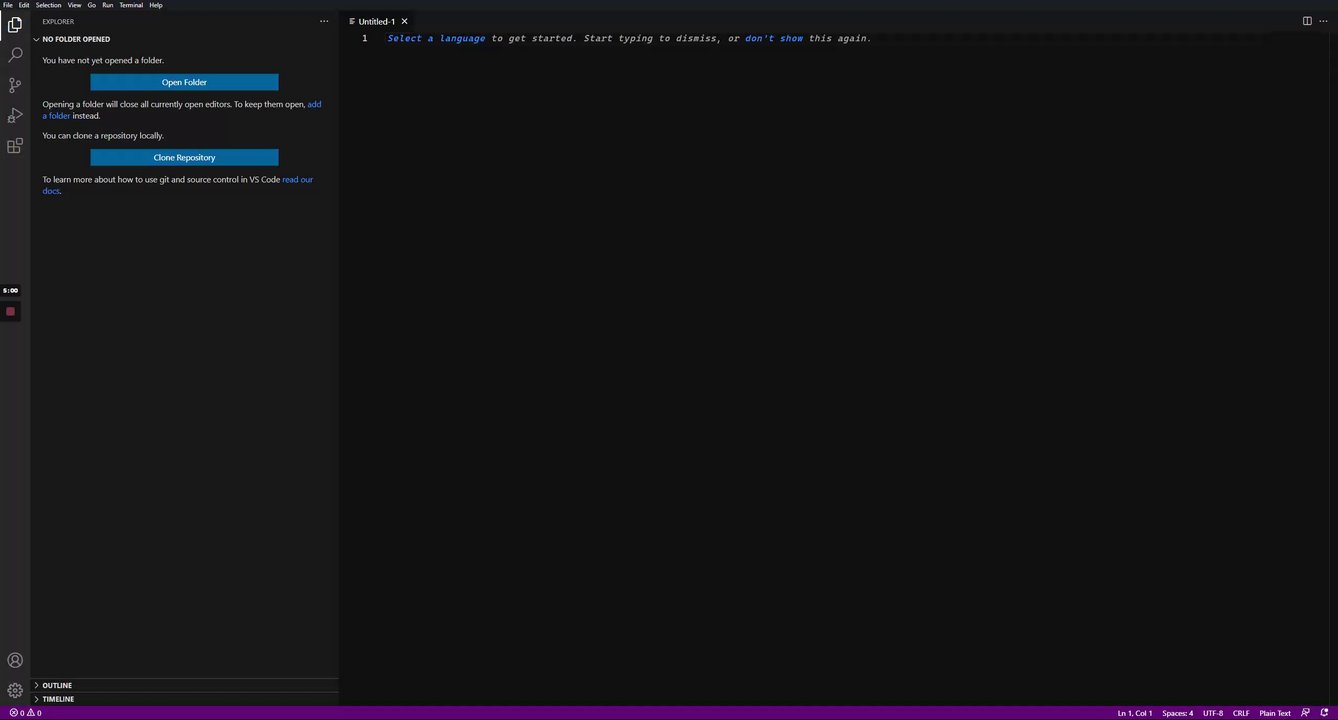
Task: Close the Untitled-1 tab
Action: [404, 21]
